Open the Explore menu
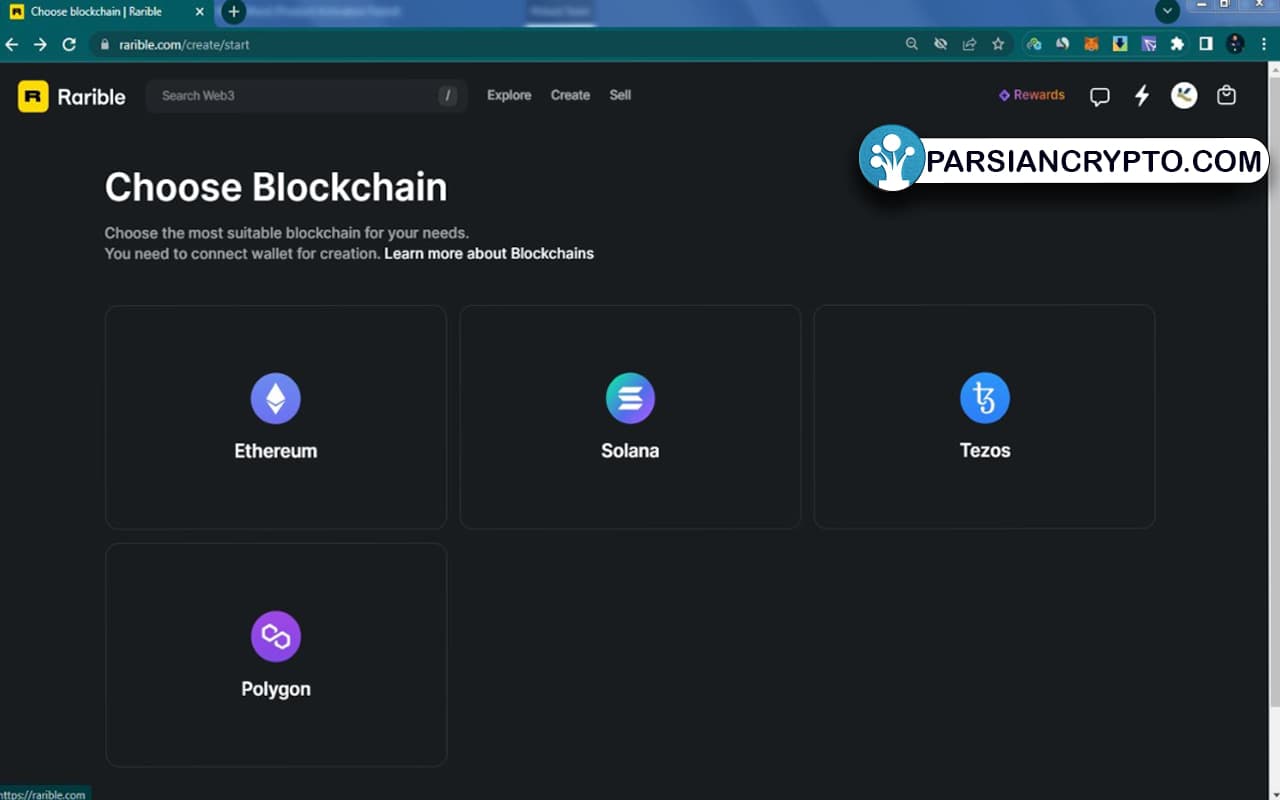Screen dimensions: 1280x800 pyautogui.click(x=509, y=95)
